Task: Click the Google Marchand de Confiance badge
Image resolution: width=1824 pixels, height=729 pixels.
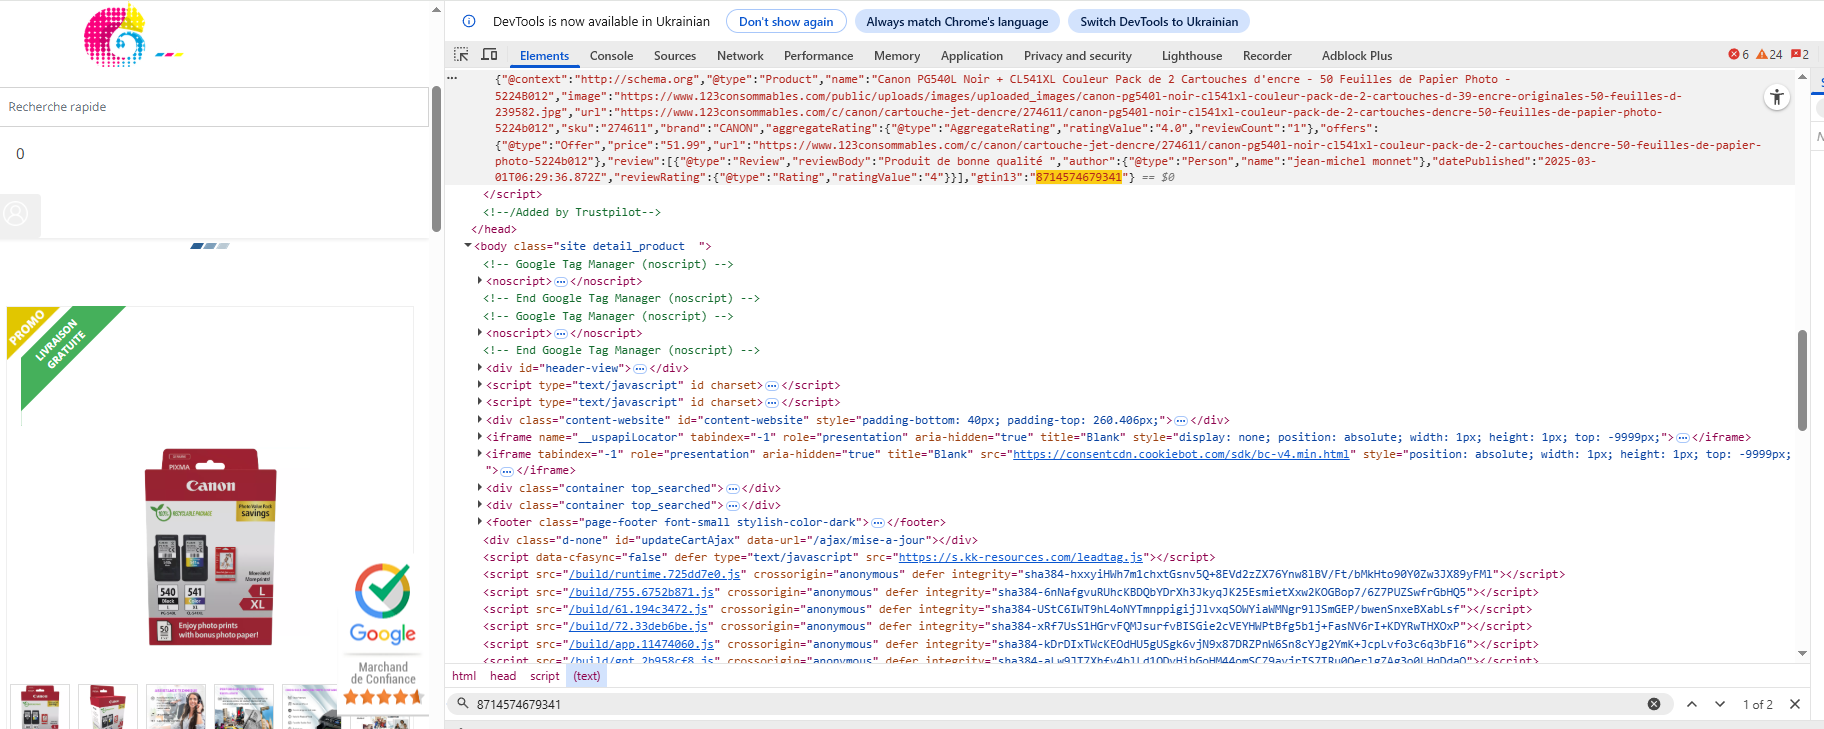Action: pos(383,633)
